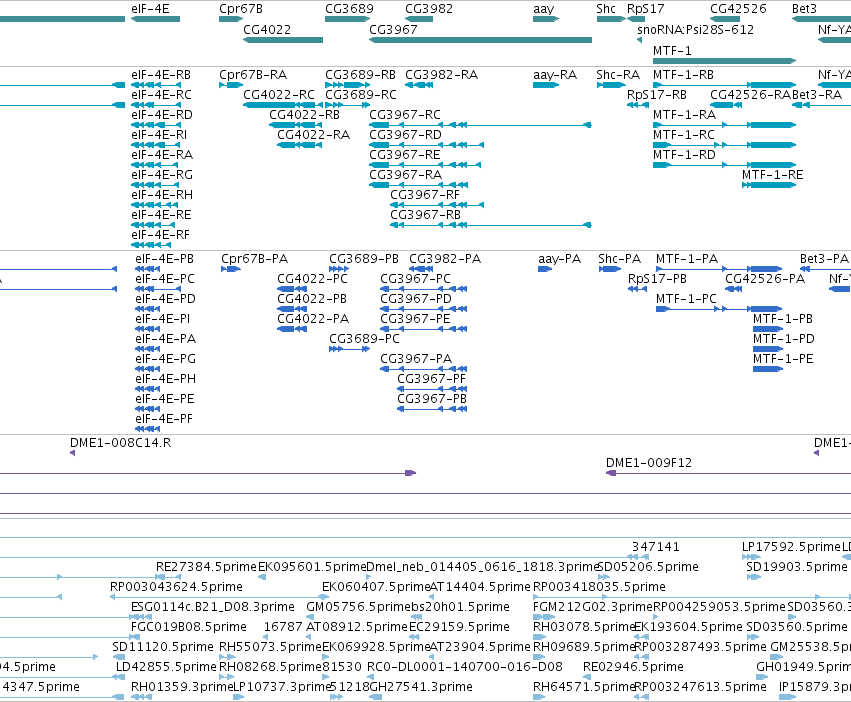Click EST RP003043624.5prime
The image size is (851, 702).
pos(176,587)
